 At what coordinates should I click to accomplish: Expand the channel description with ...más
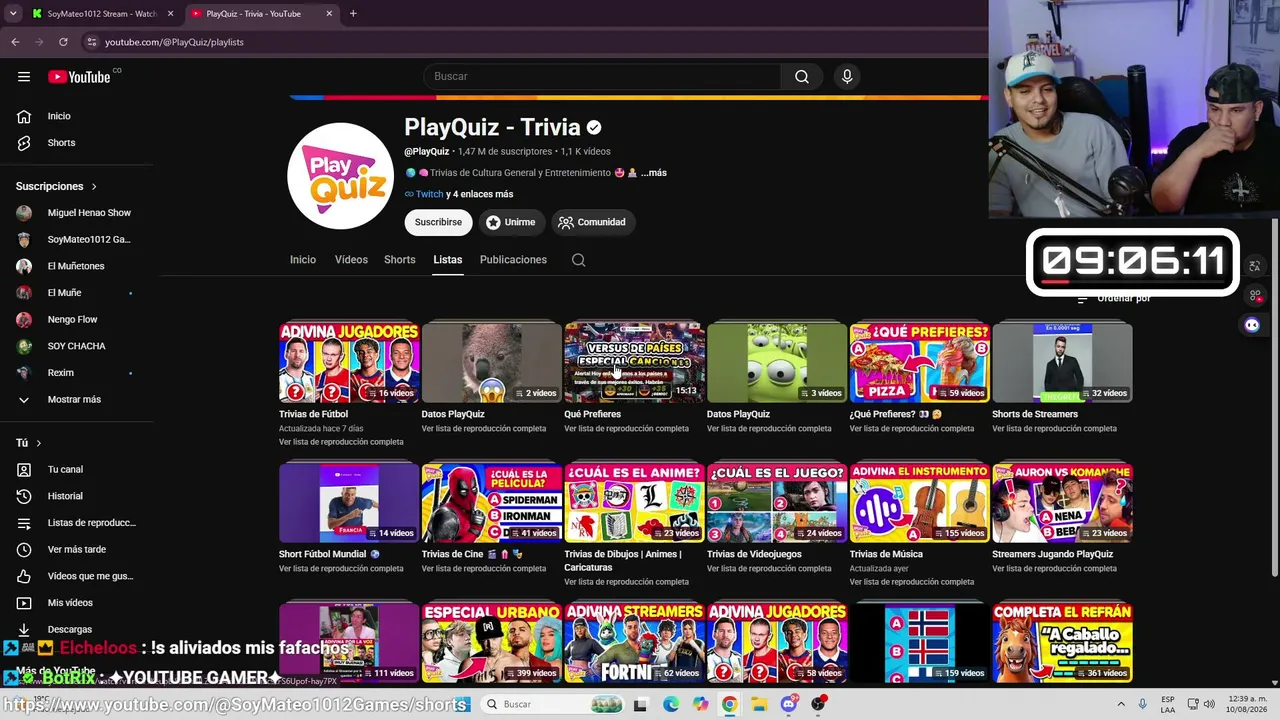653,173
